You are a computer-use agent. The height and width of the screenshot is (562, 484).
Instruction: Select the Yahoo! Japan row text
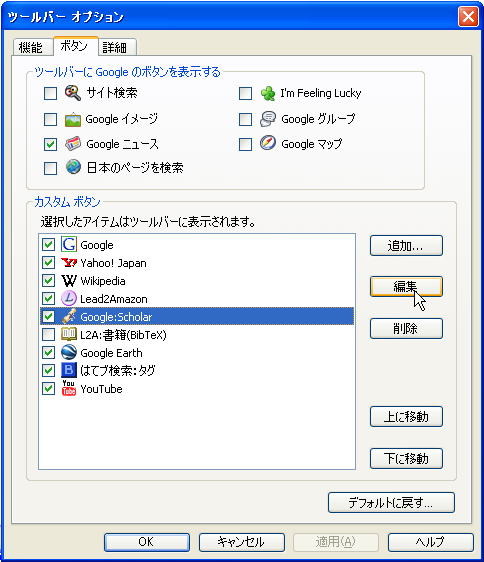click(x=113, y=263)
